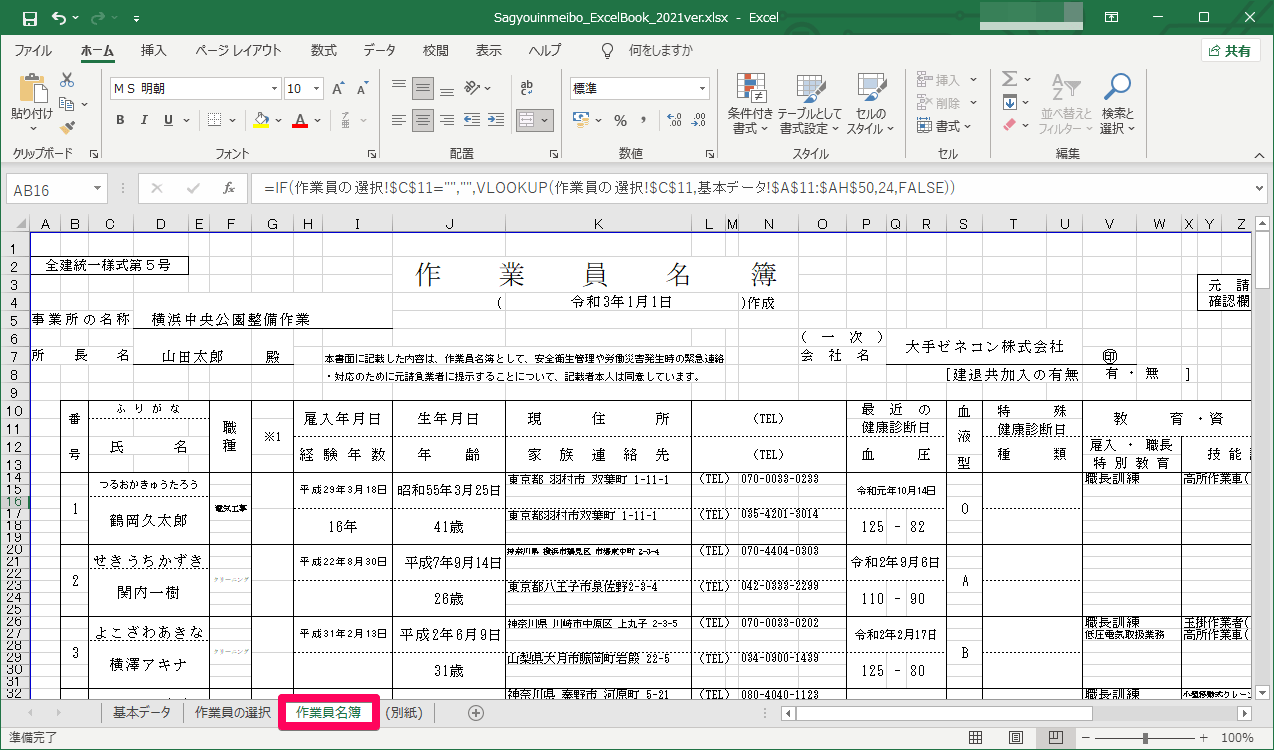Decrease decimal places

point(698,120)
